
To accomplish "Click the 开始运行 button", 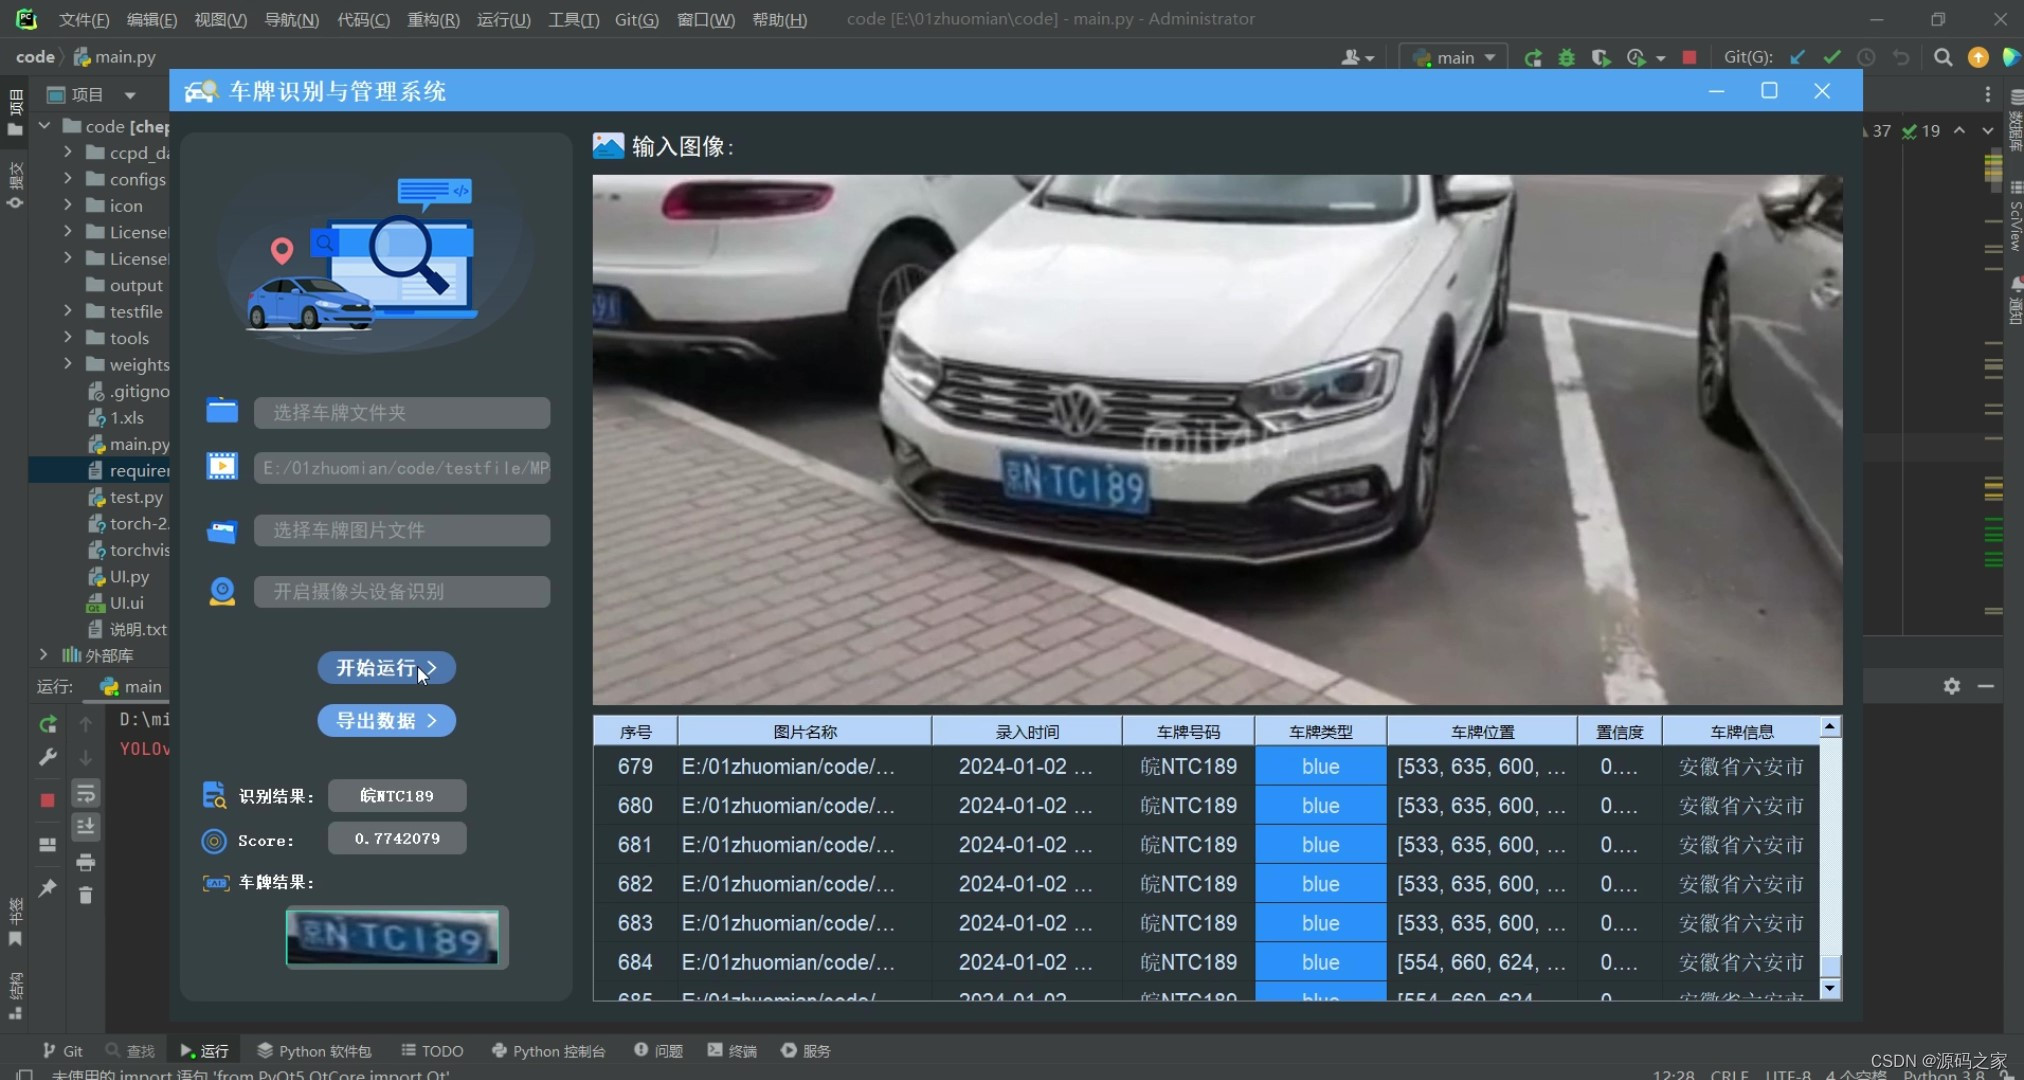I will click(x=386, y=668).
